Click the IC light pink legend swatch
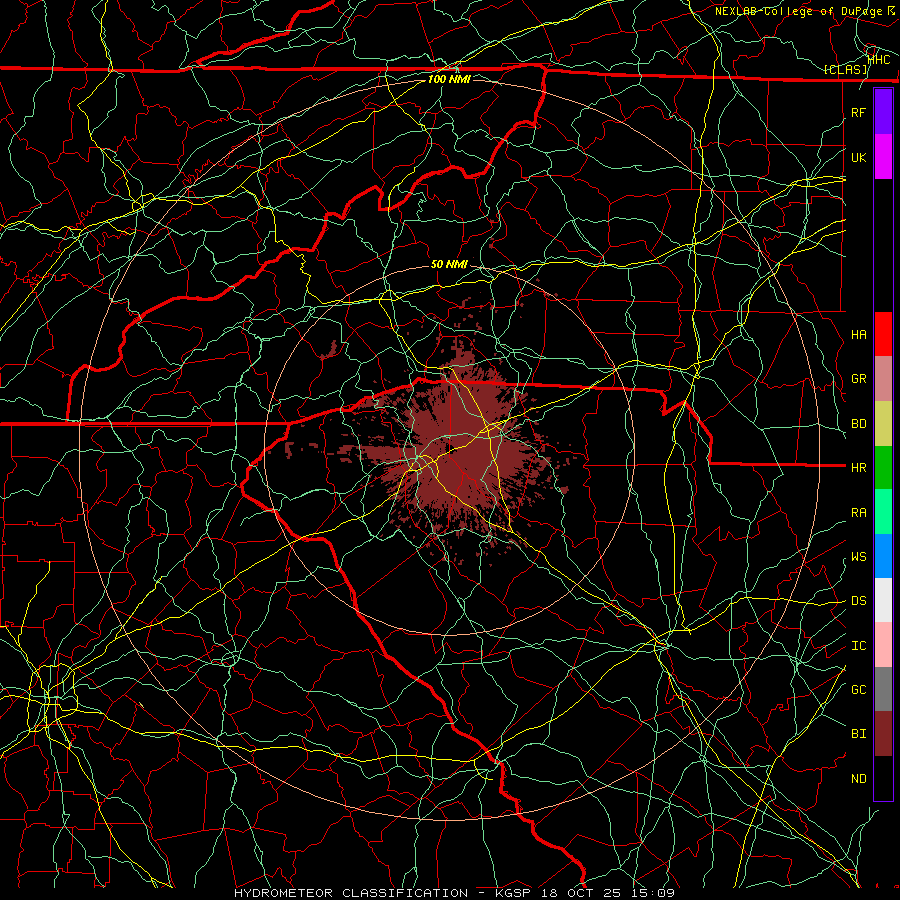The width and height of the screenshot is (900, 900). point(883,645)
